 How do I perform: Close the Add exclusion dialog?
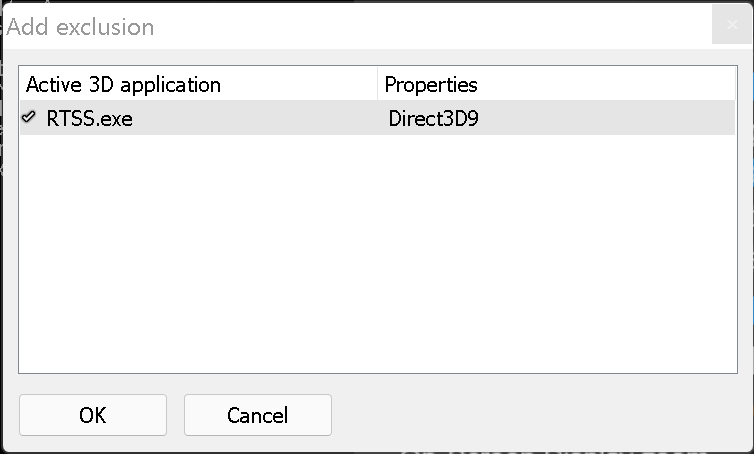pos(726,26)
